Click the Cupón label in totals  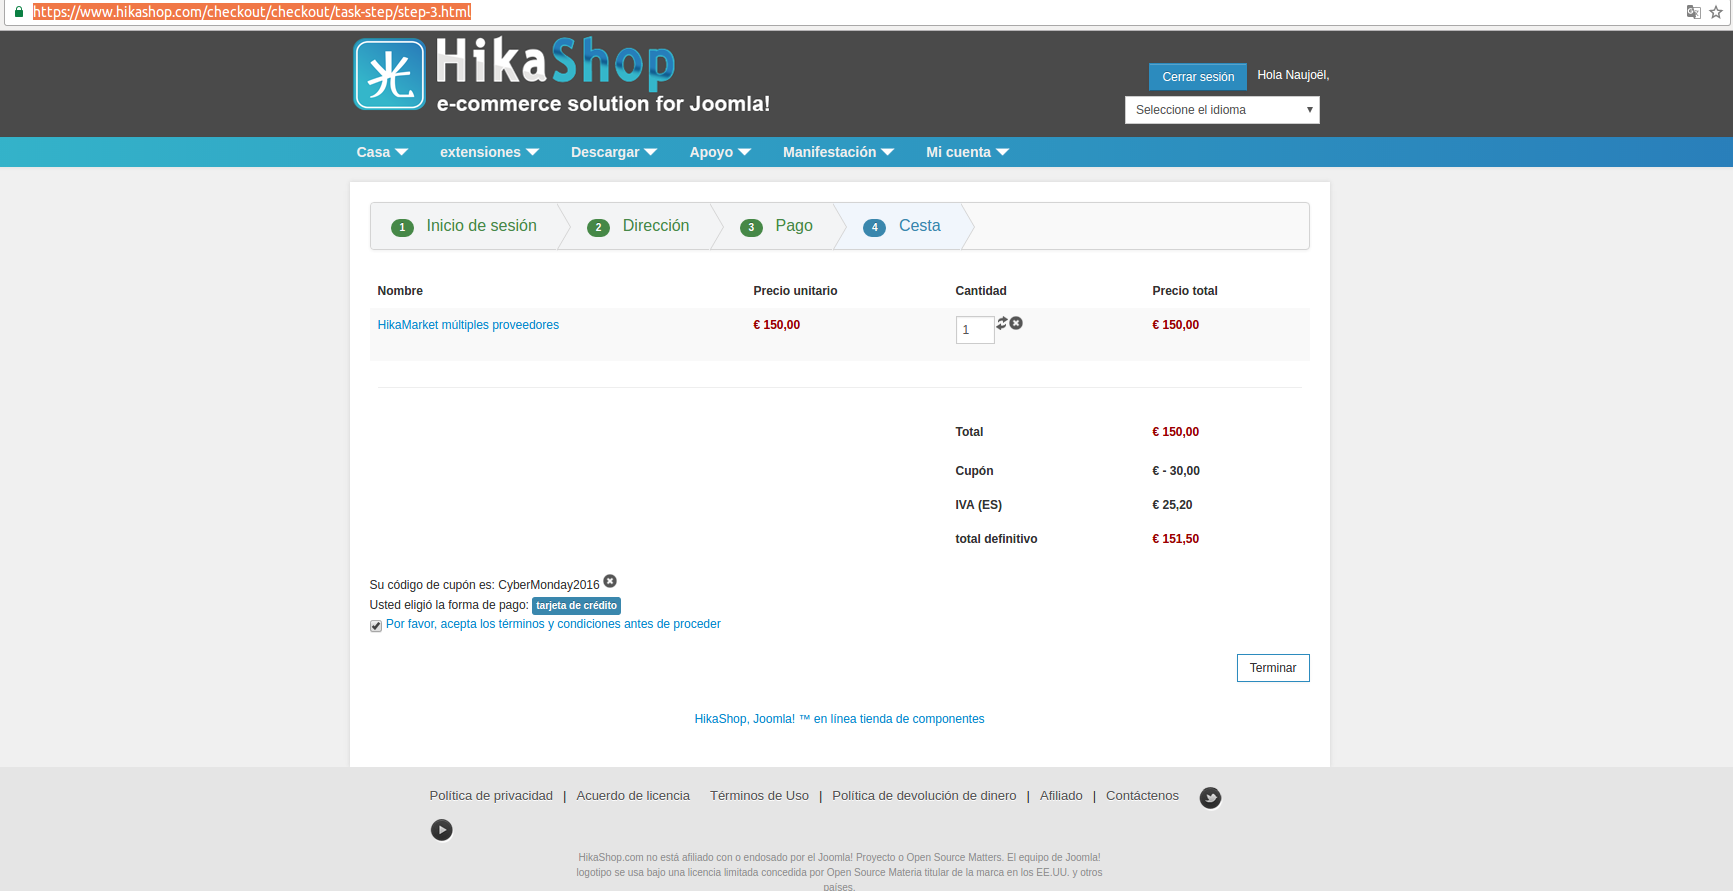point(974,471)
